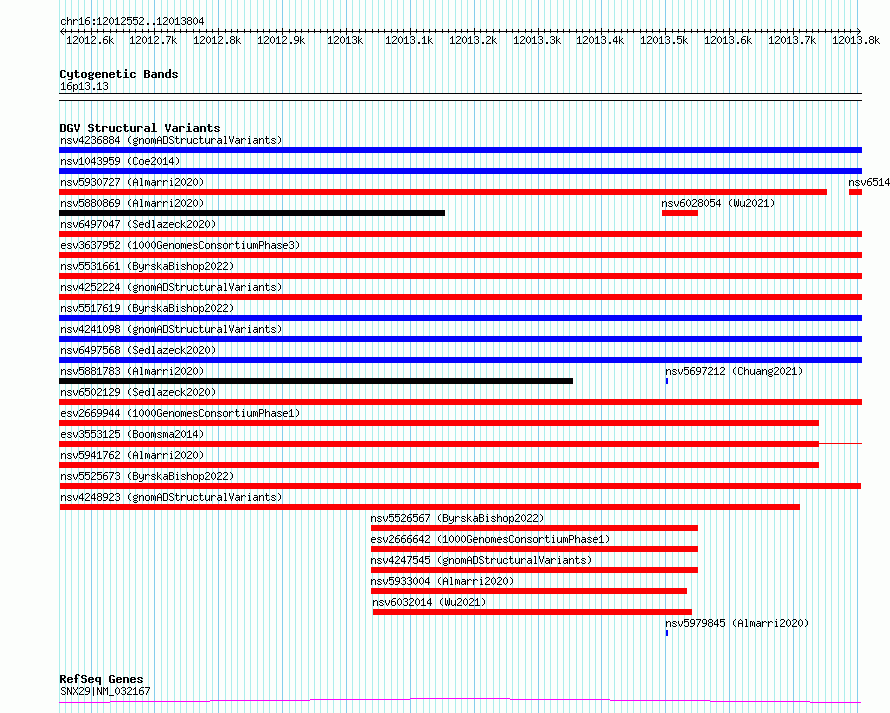
Task: Select the esv3553125 Boomsma2014 label
Action: 132,434
